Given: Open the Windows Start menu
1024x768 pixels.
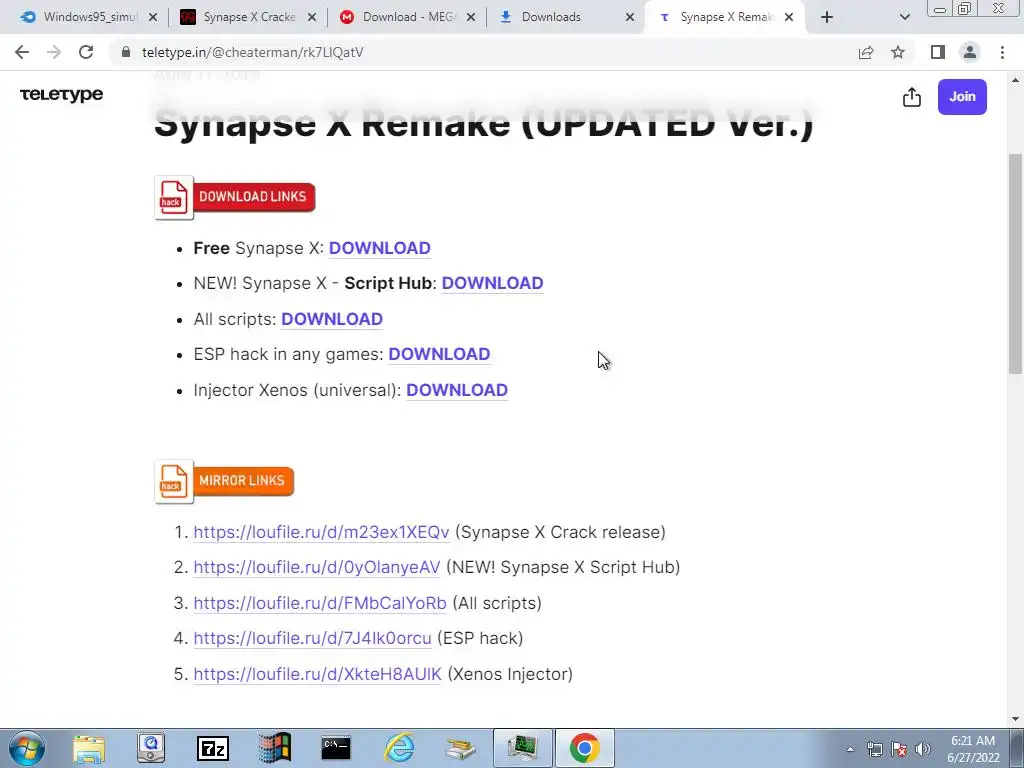Looking at the screenshot, I should pyautogui.click(x=27, y=748).
